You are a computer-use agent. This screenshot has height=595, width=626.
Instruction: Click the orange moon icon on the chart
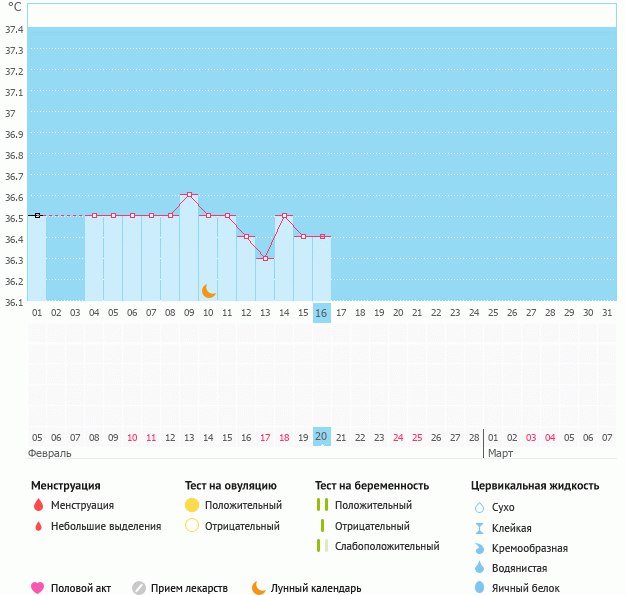point(209,290)
